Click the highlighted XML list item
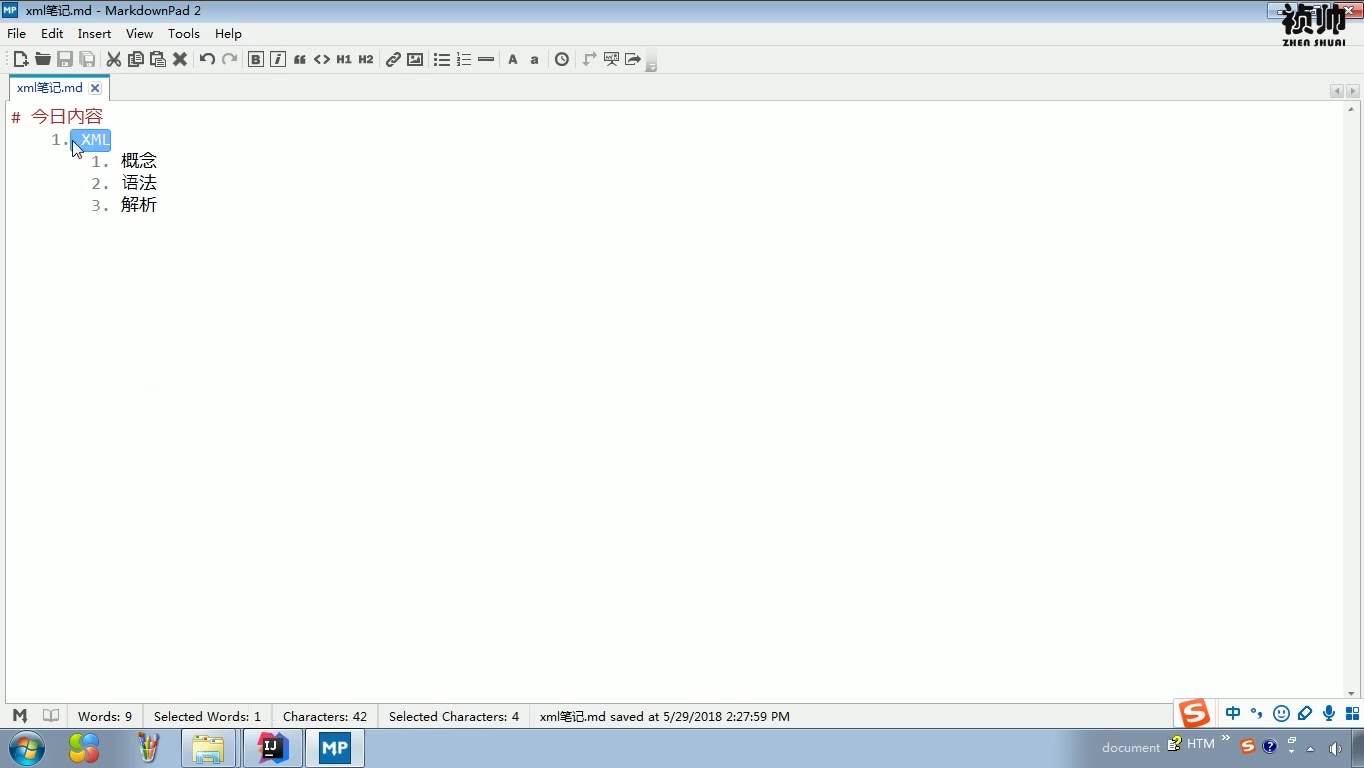This screenshot has height=768, width=1364. coord(91,140)
